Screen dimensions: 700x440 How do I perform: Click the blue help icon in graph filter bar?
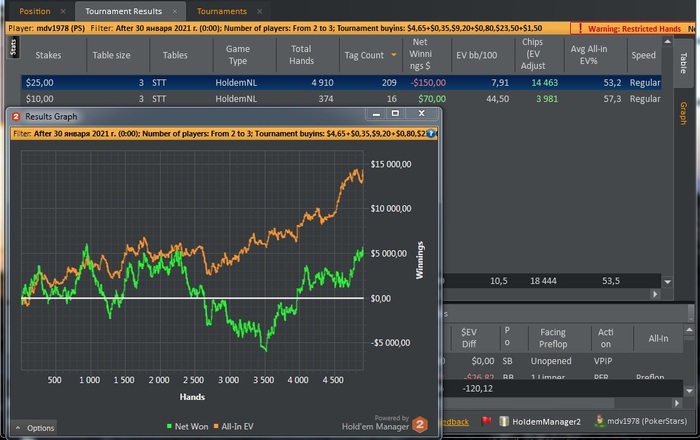[430, 133]
